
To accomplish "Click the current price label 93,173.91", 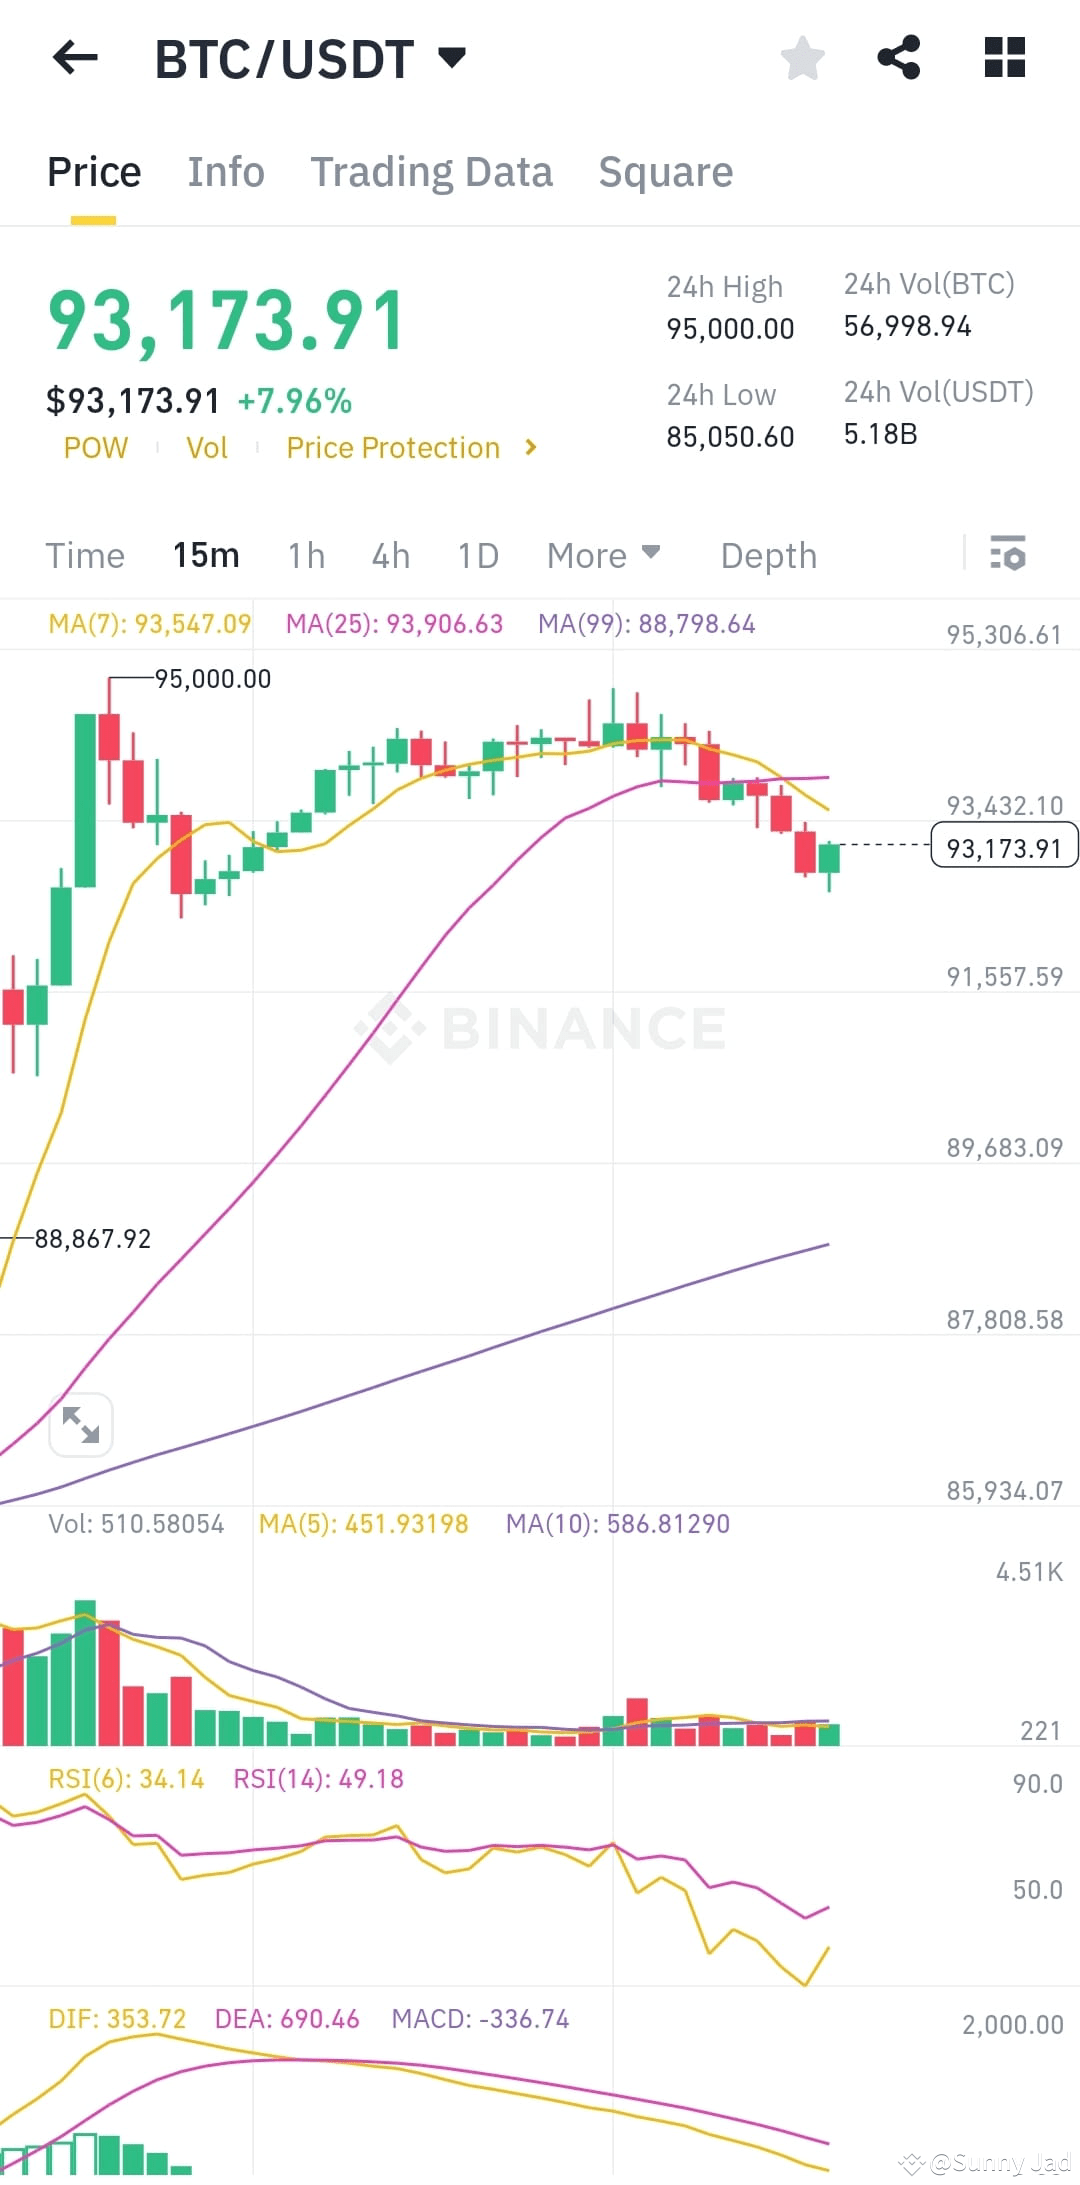I will 1003,846.
